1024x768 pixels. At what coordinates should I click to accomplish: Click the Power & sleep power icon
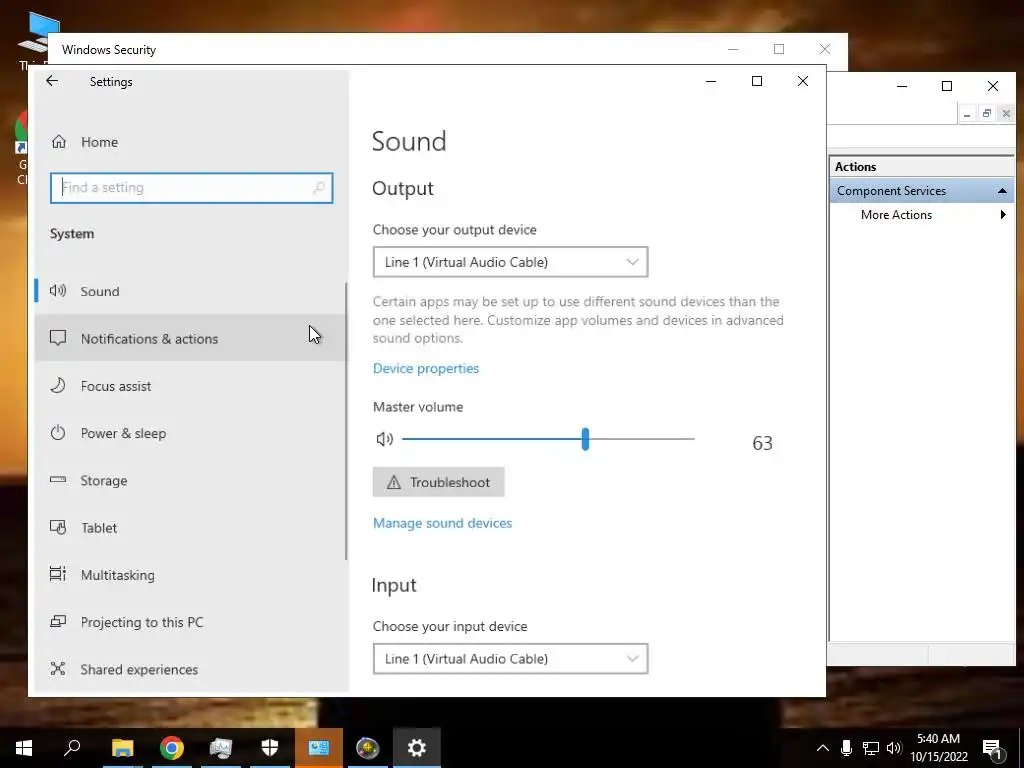click(58, 432)
